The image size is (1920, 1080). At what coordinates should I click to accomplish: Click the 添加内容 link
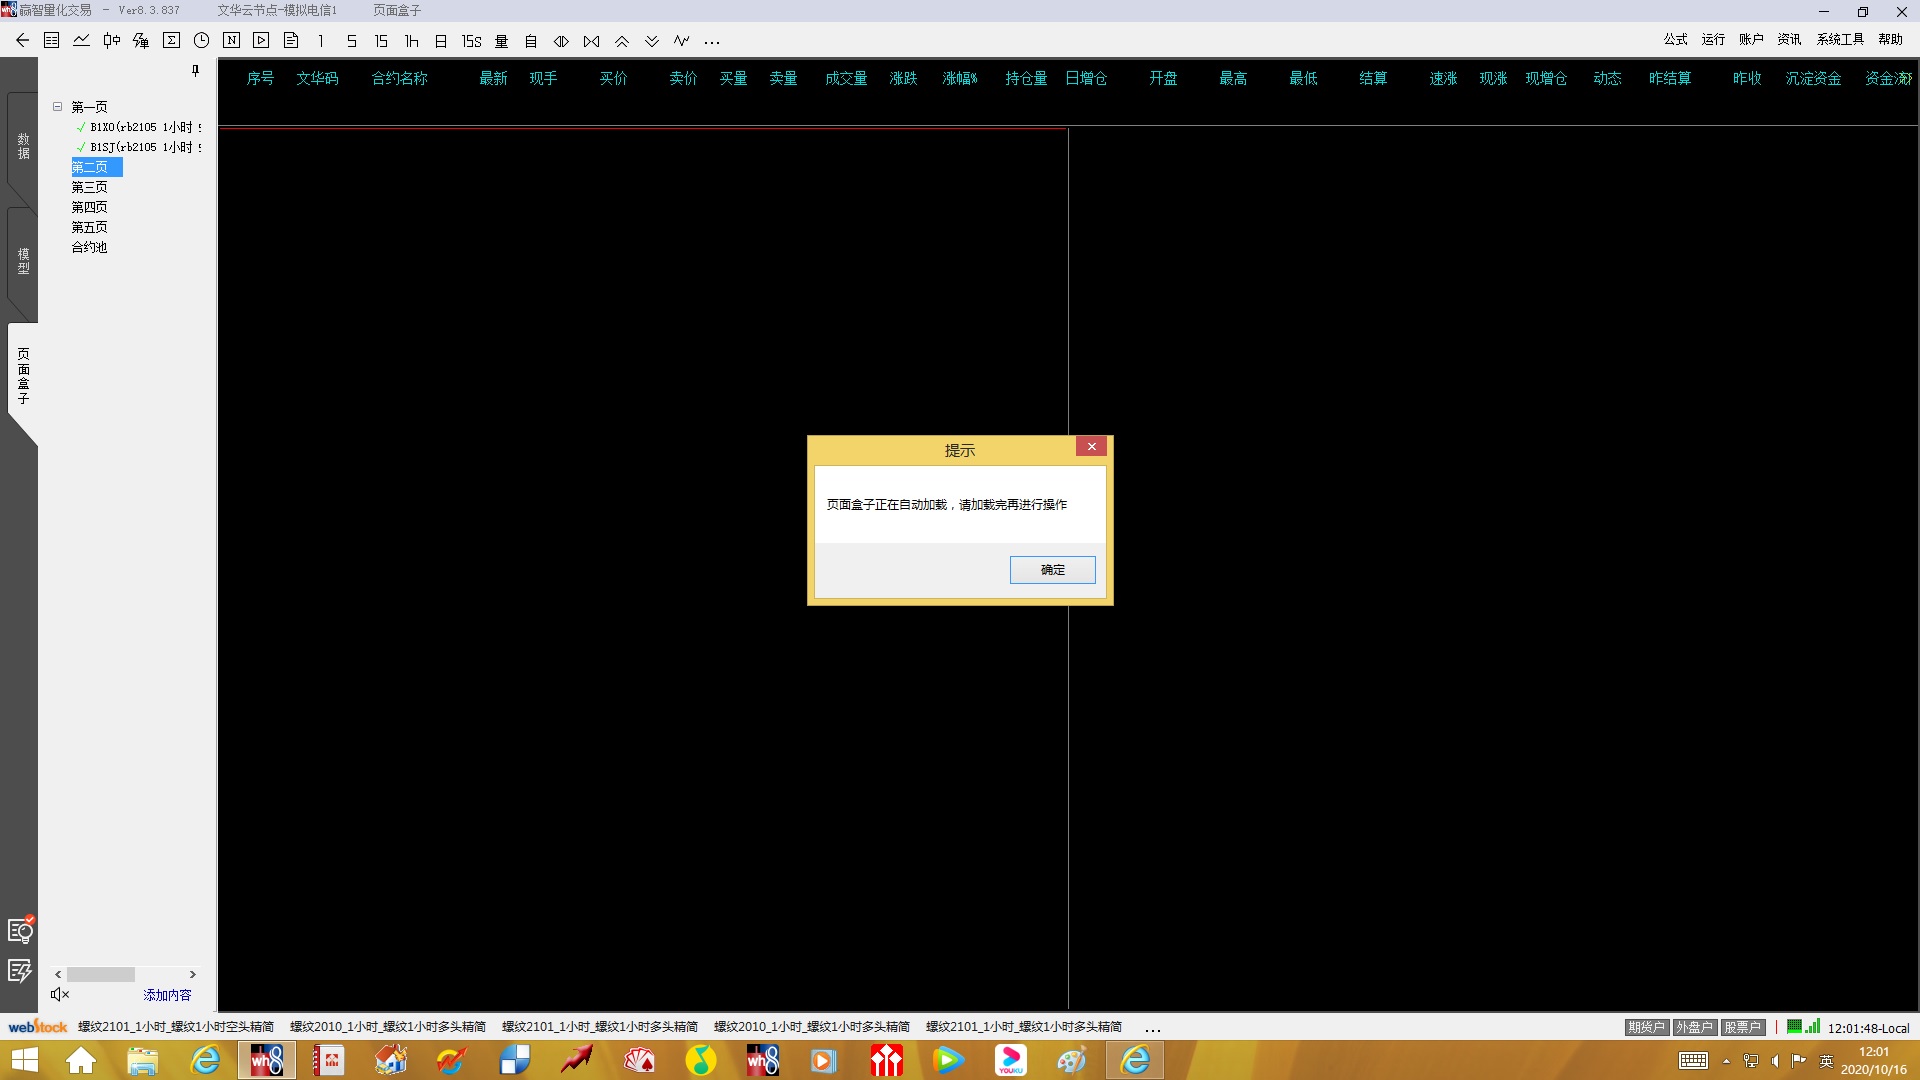[x=167, y=995]
